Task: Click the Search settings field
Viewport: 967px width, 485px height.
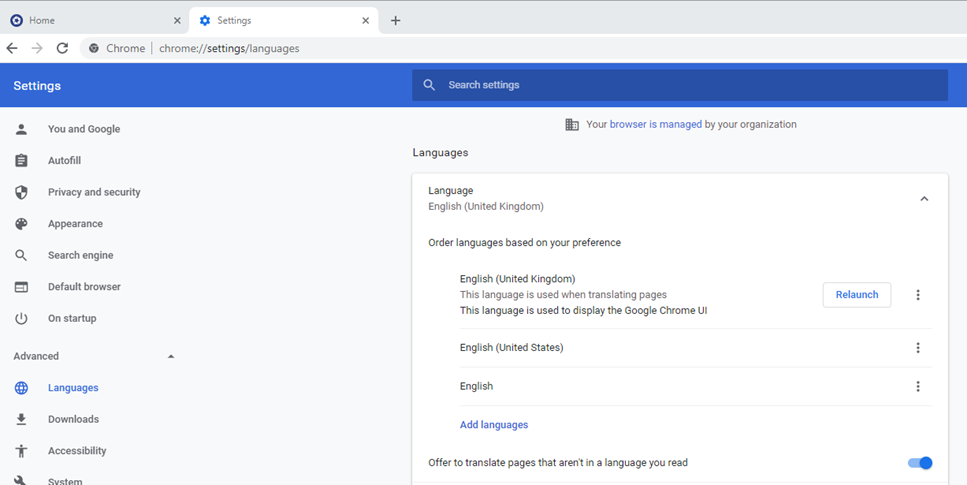Action: click(x=680, y=85)
